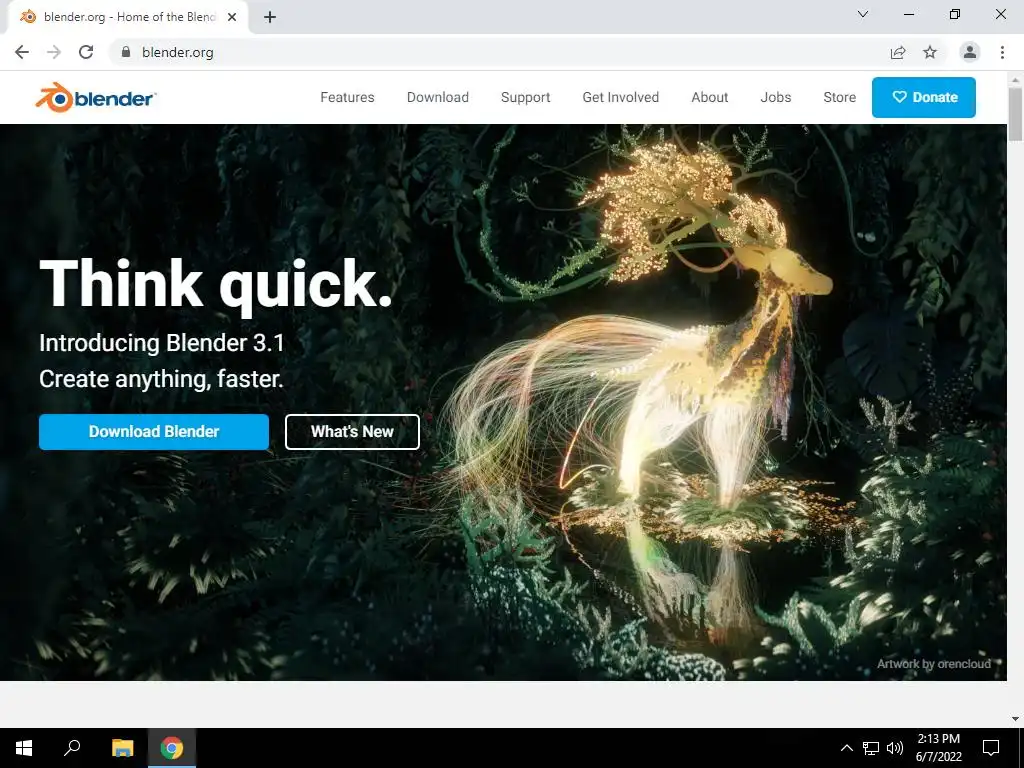The width and height of the screenshot is (1024, 768).
Task: Click the Chrome taskbar icon
Action: [172, 748]
